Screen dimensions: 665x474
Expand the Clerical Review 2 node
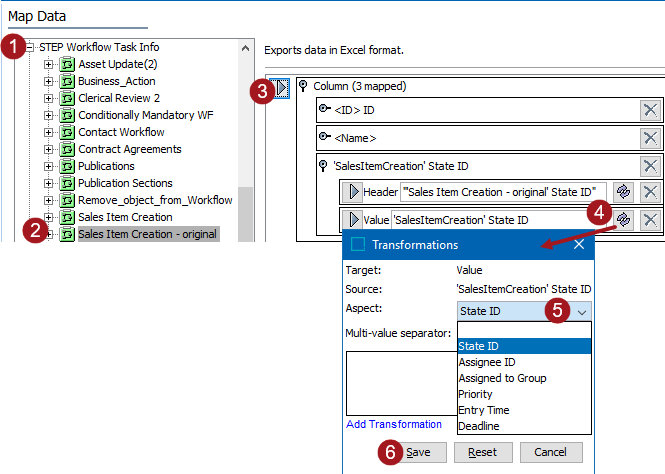click(x=48, y=98)
